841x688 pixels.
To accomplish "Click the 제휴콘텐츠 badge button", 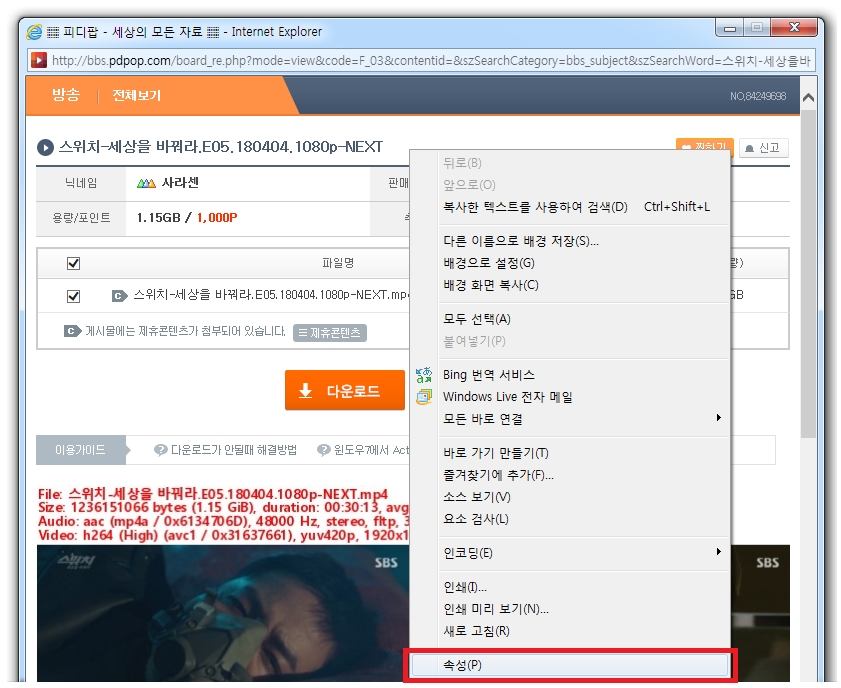I will point(330,333).
